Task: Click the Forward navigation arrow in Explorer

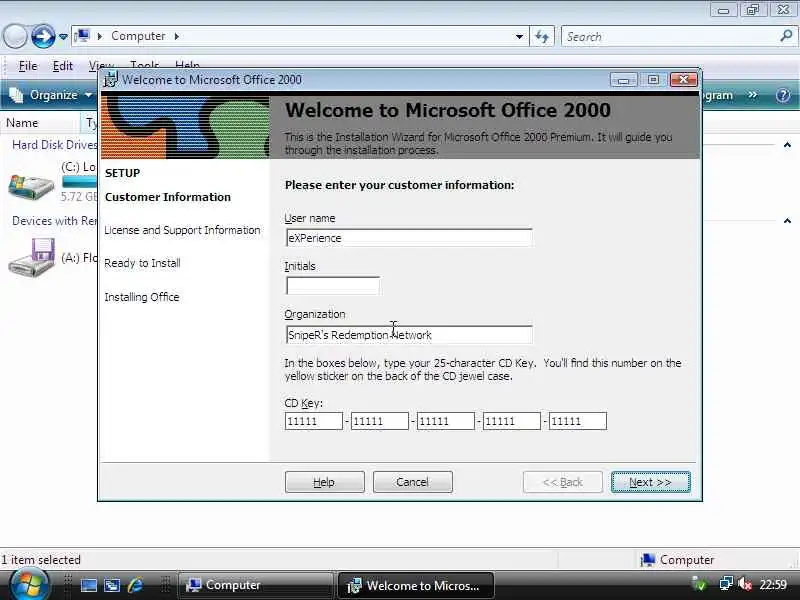Action: point(43,36)
